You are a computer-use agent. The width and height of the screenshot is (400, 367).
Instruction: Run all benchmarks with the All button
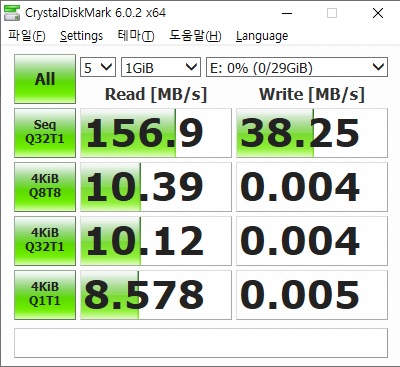tap(45, 79)
